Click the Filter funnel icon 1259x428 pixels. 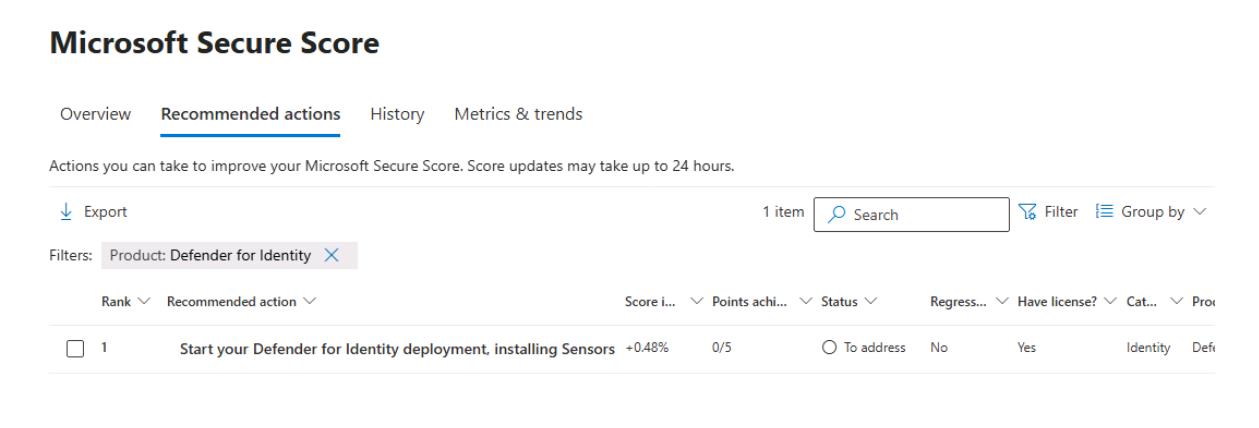(1026, 212)
